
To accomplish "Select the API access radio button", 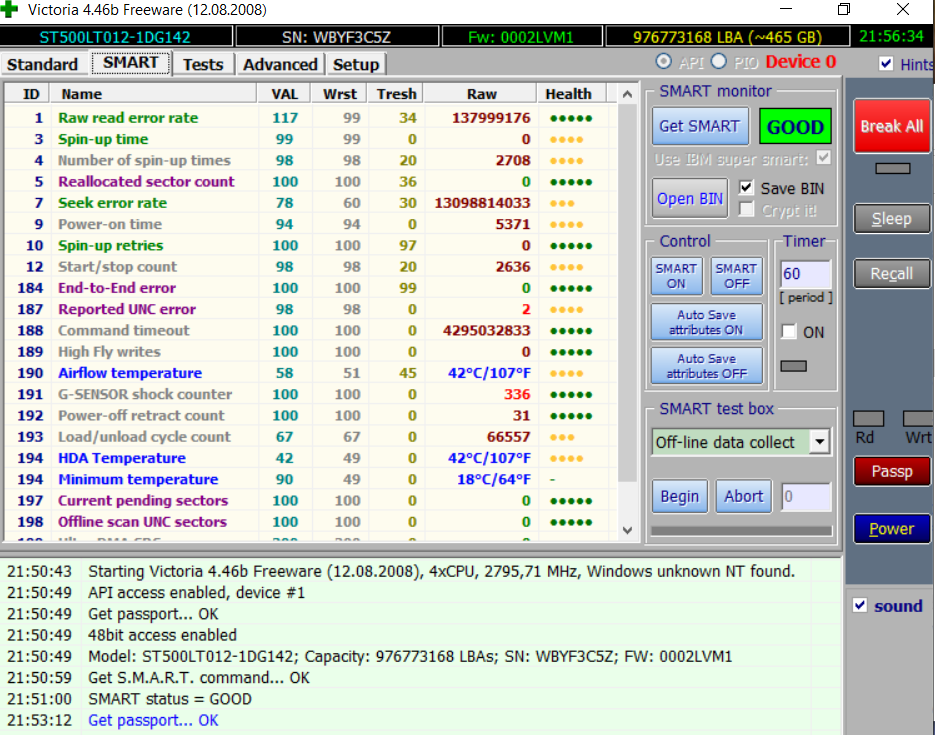I will coord(663,61).
